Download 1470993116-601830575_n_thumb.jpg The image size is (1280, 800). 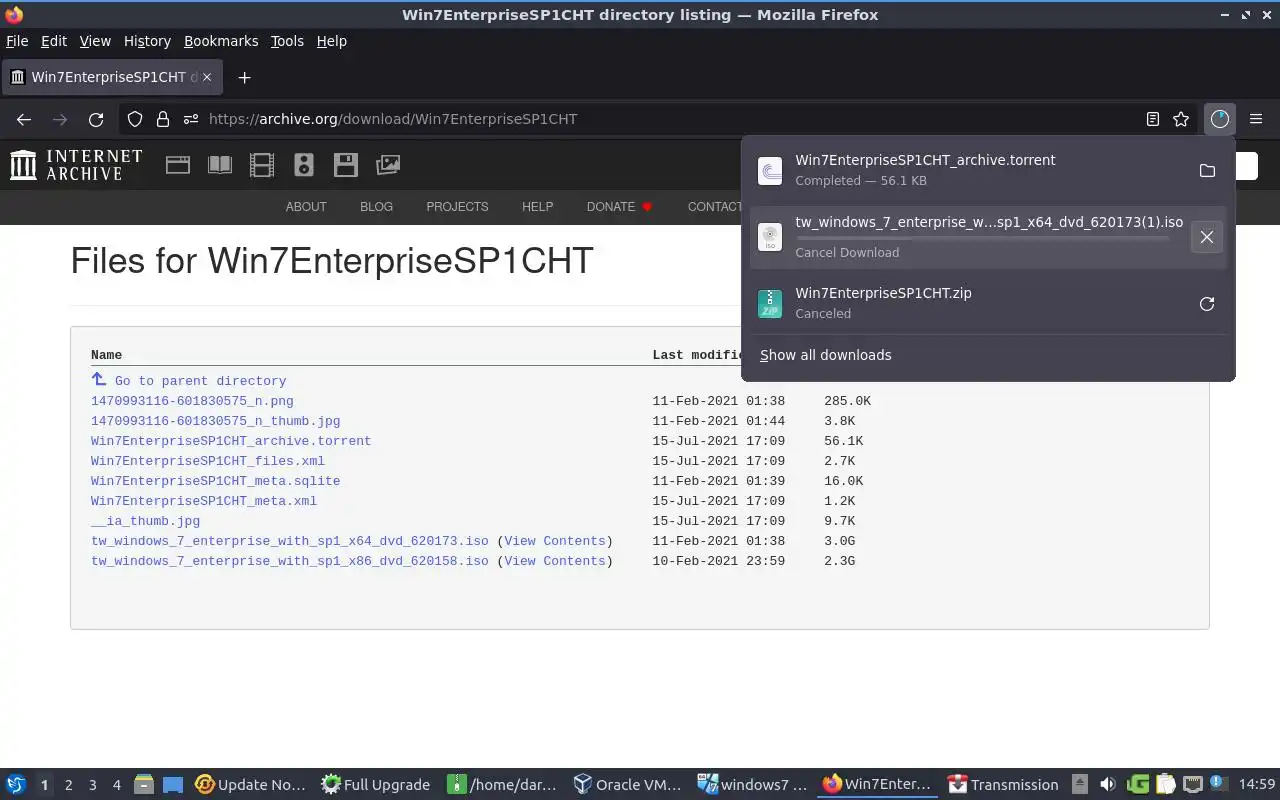coord(215,421)
